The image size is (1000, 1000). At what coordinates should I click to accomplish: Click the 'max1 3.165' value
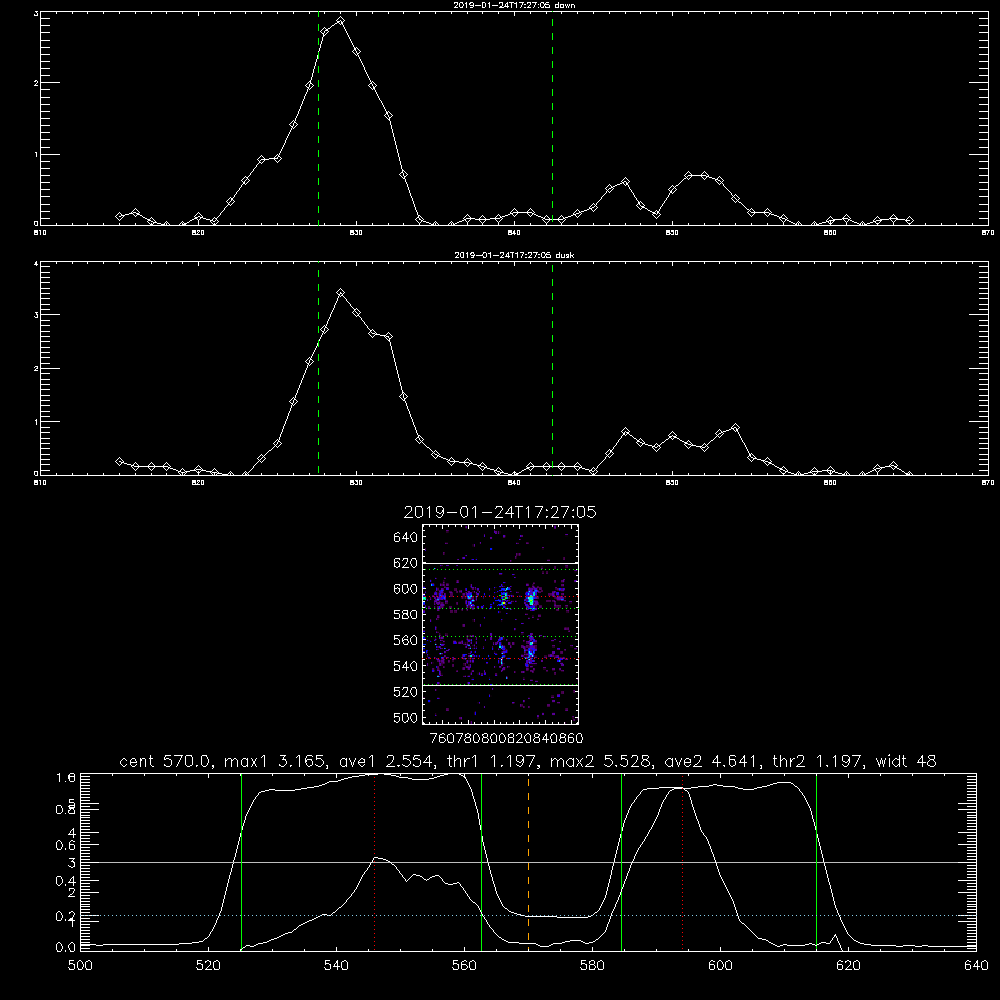tap(275, 761)
